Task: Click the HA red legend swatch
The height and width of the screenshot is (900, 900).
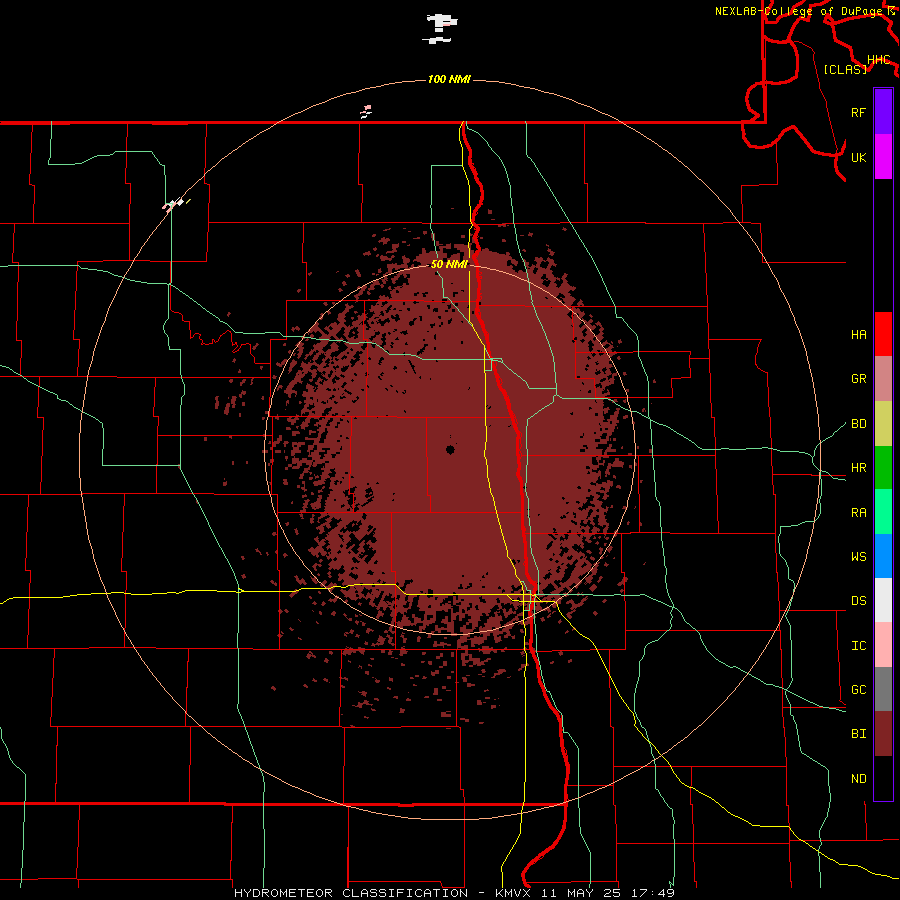Action: [883, 334]
